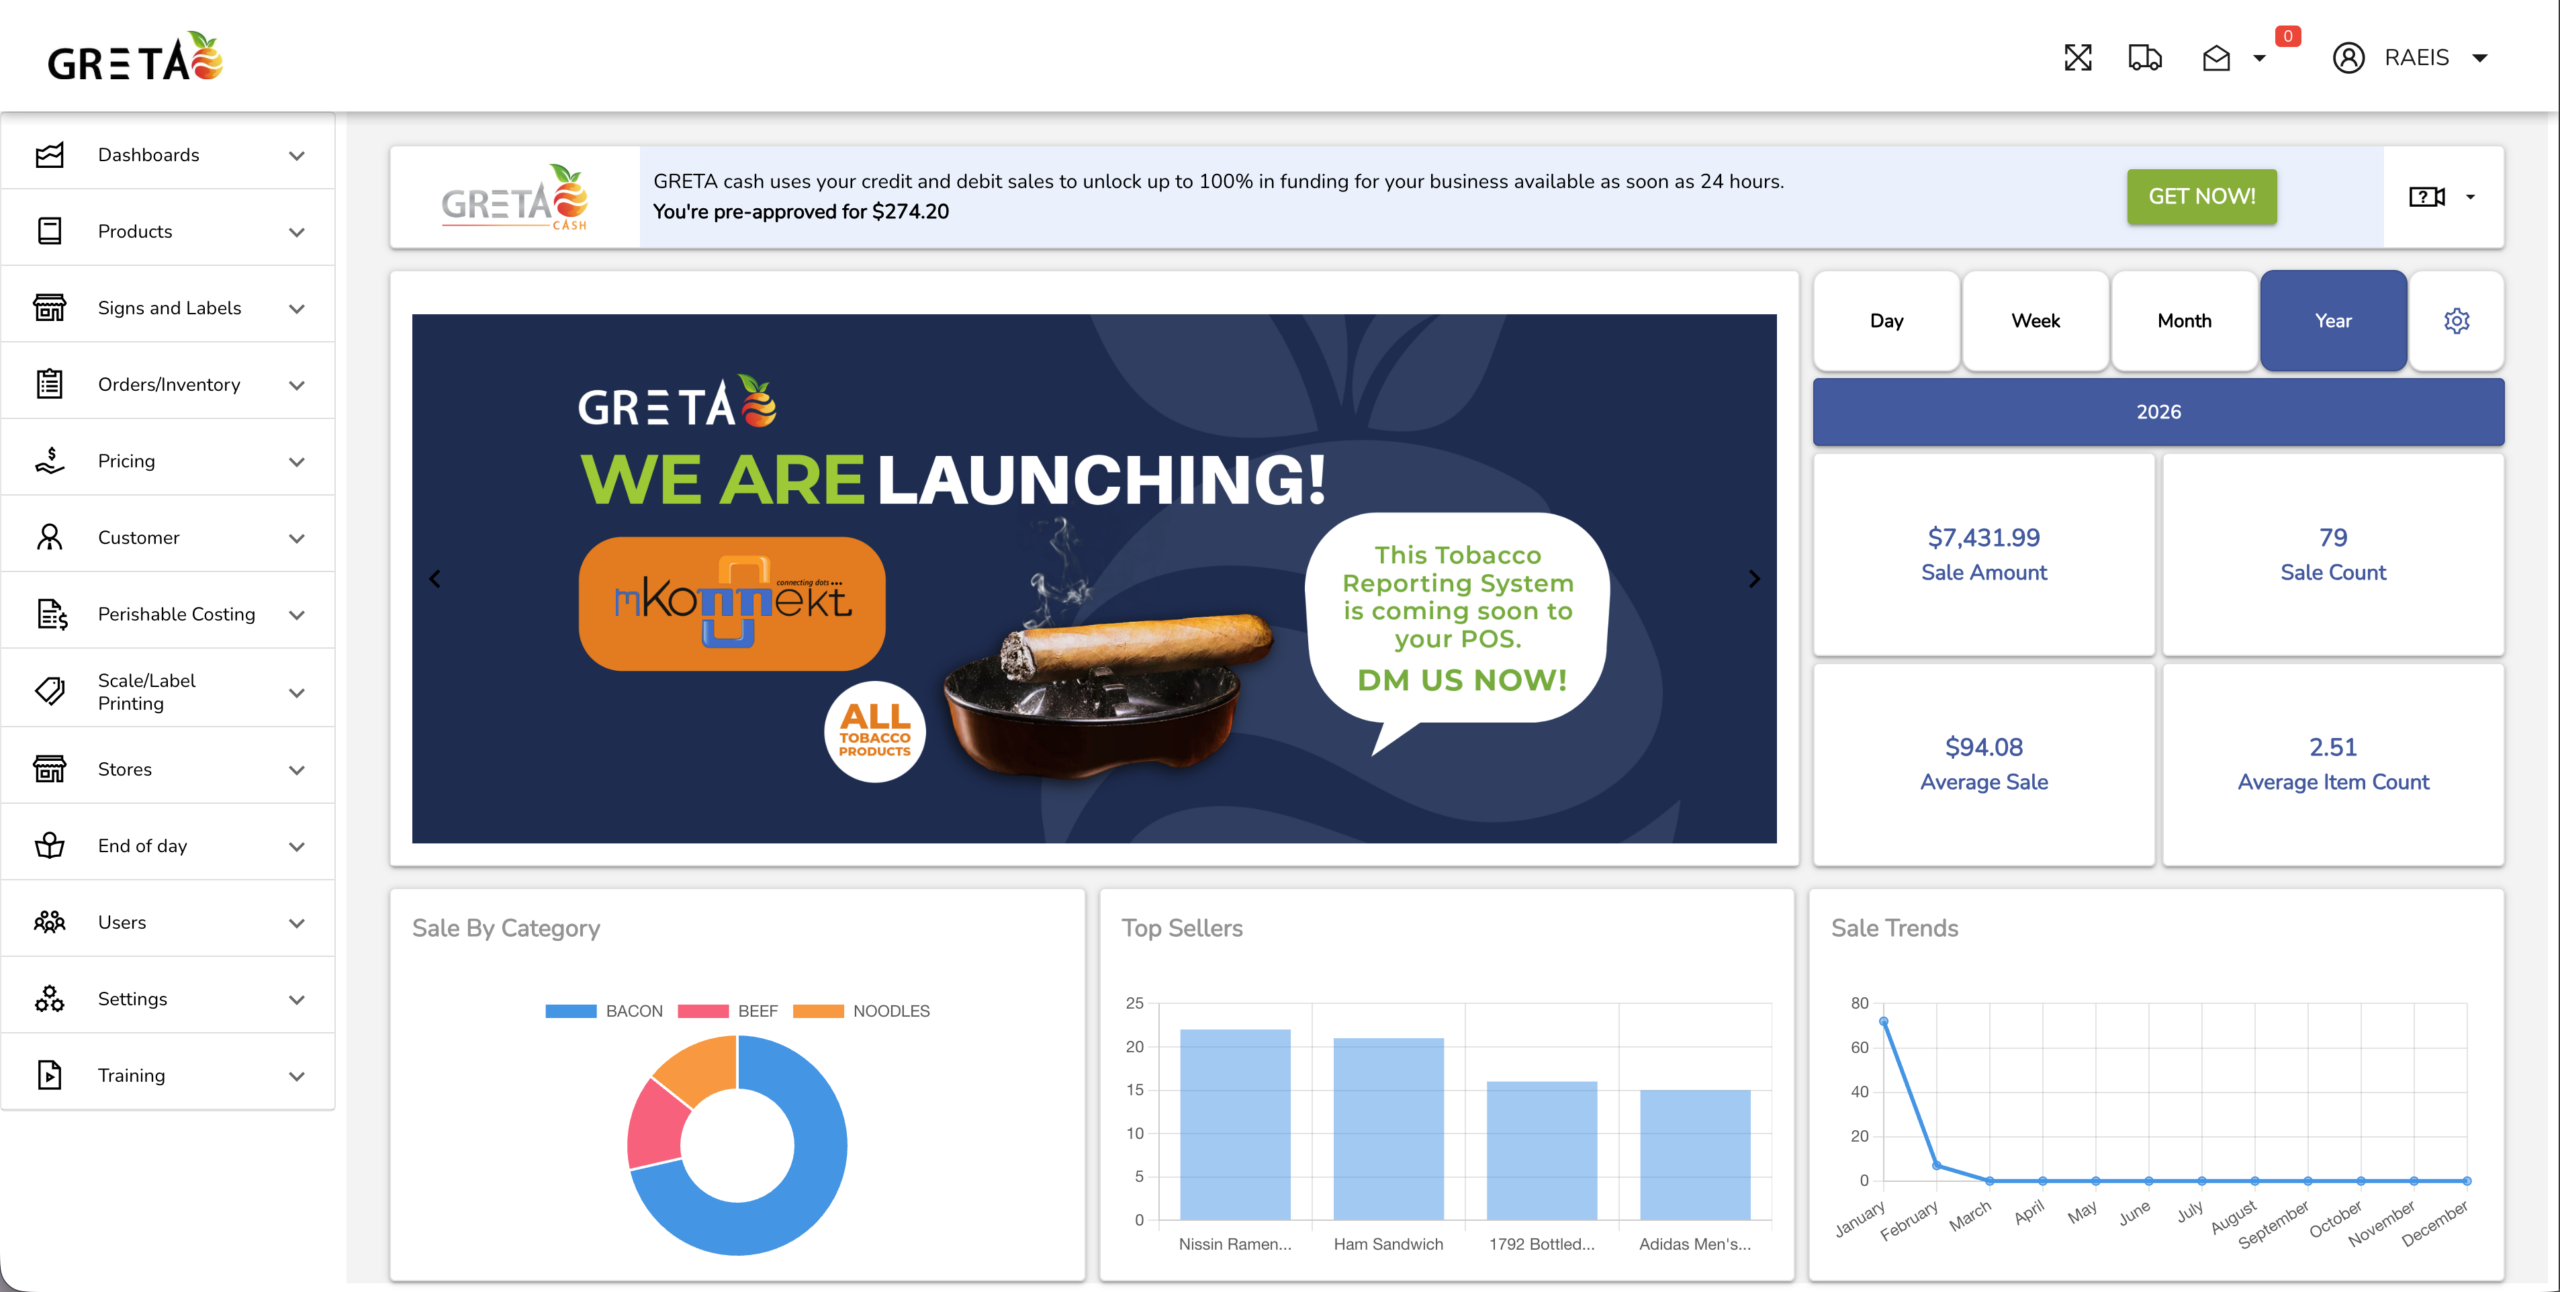
Task: Go to next carousel slide arrow
Action: (x=1754, y=579)
